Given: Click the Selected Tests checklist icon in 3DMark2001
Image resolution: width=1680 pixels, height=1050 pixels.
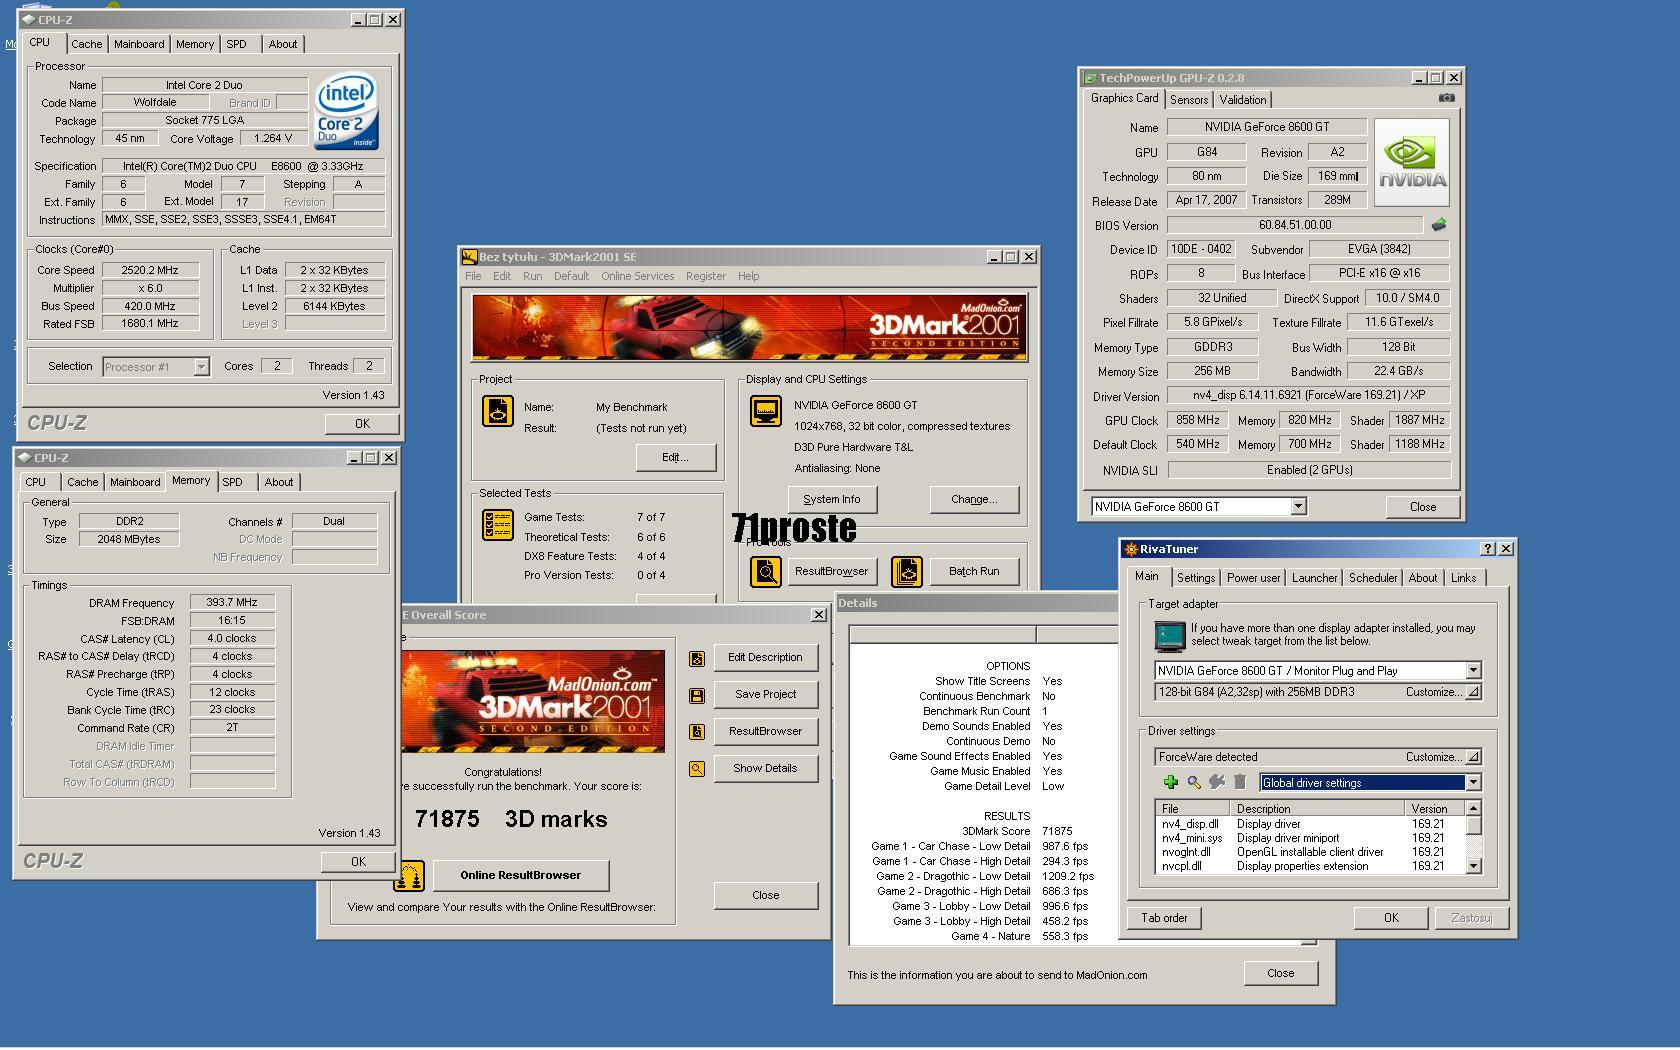Looking at the screenshot, I should (x=498, y=525).
